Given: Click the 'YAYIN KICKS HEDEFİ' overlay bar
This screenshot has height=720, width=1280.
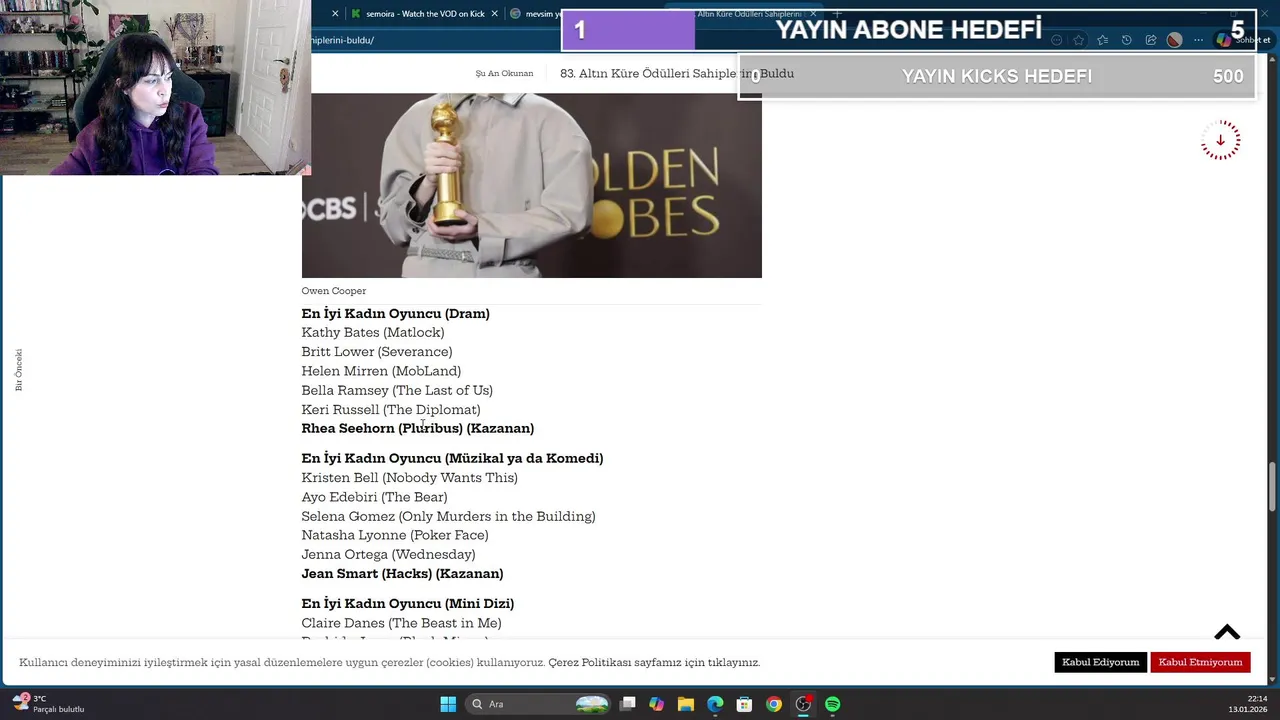Looking at the screenshot, I should point(997,76).
